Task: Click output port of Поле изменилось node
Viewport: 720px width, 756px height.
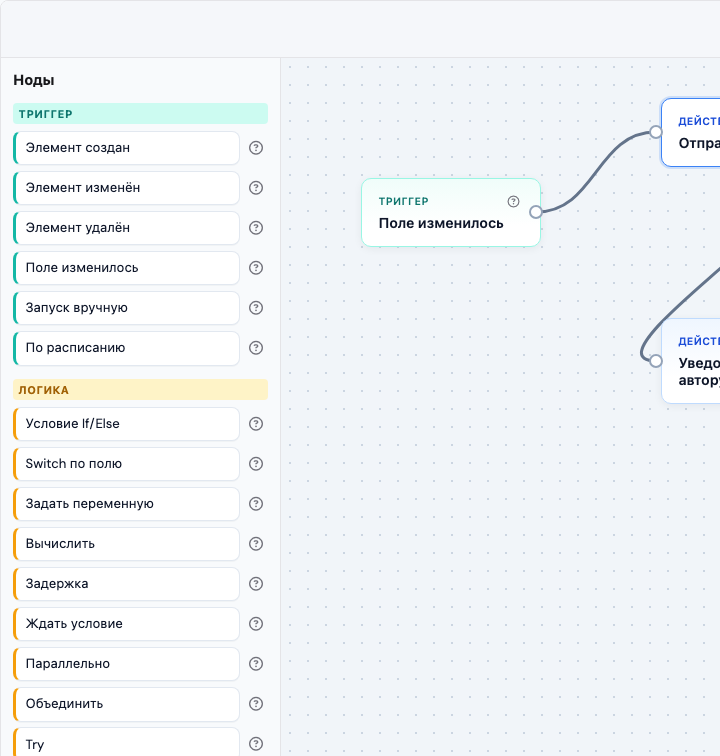Action: [x=536, y=212]
